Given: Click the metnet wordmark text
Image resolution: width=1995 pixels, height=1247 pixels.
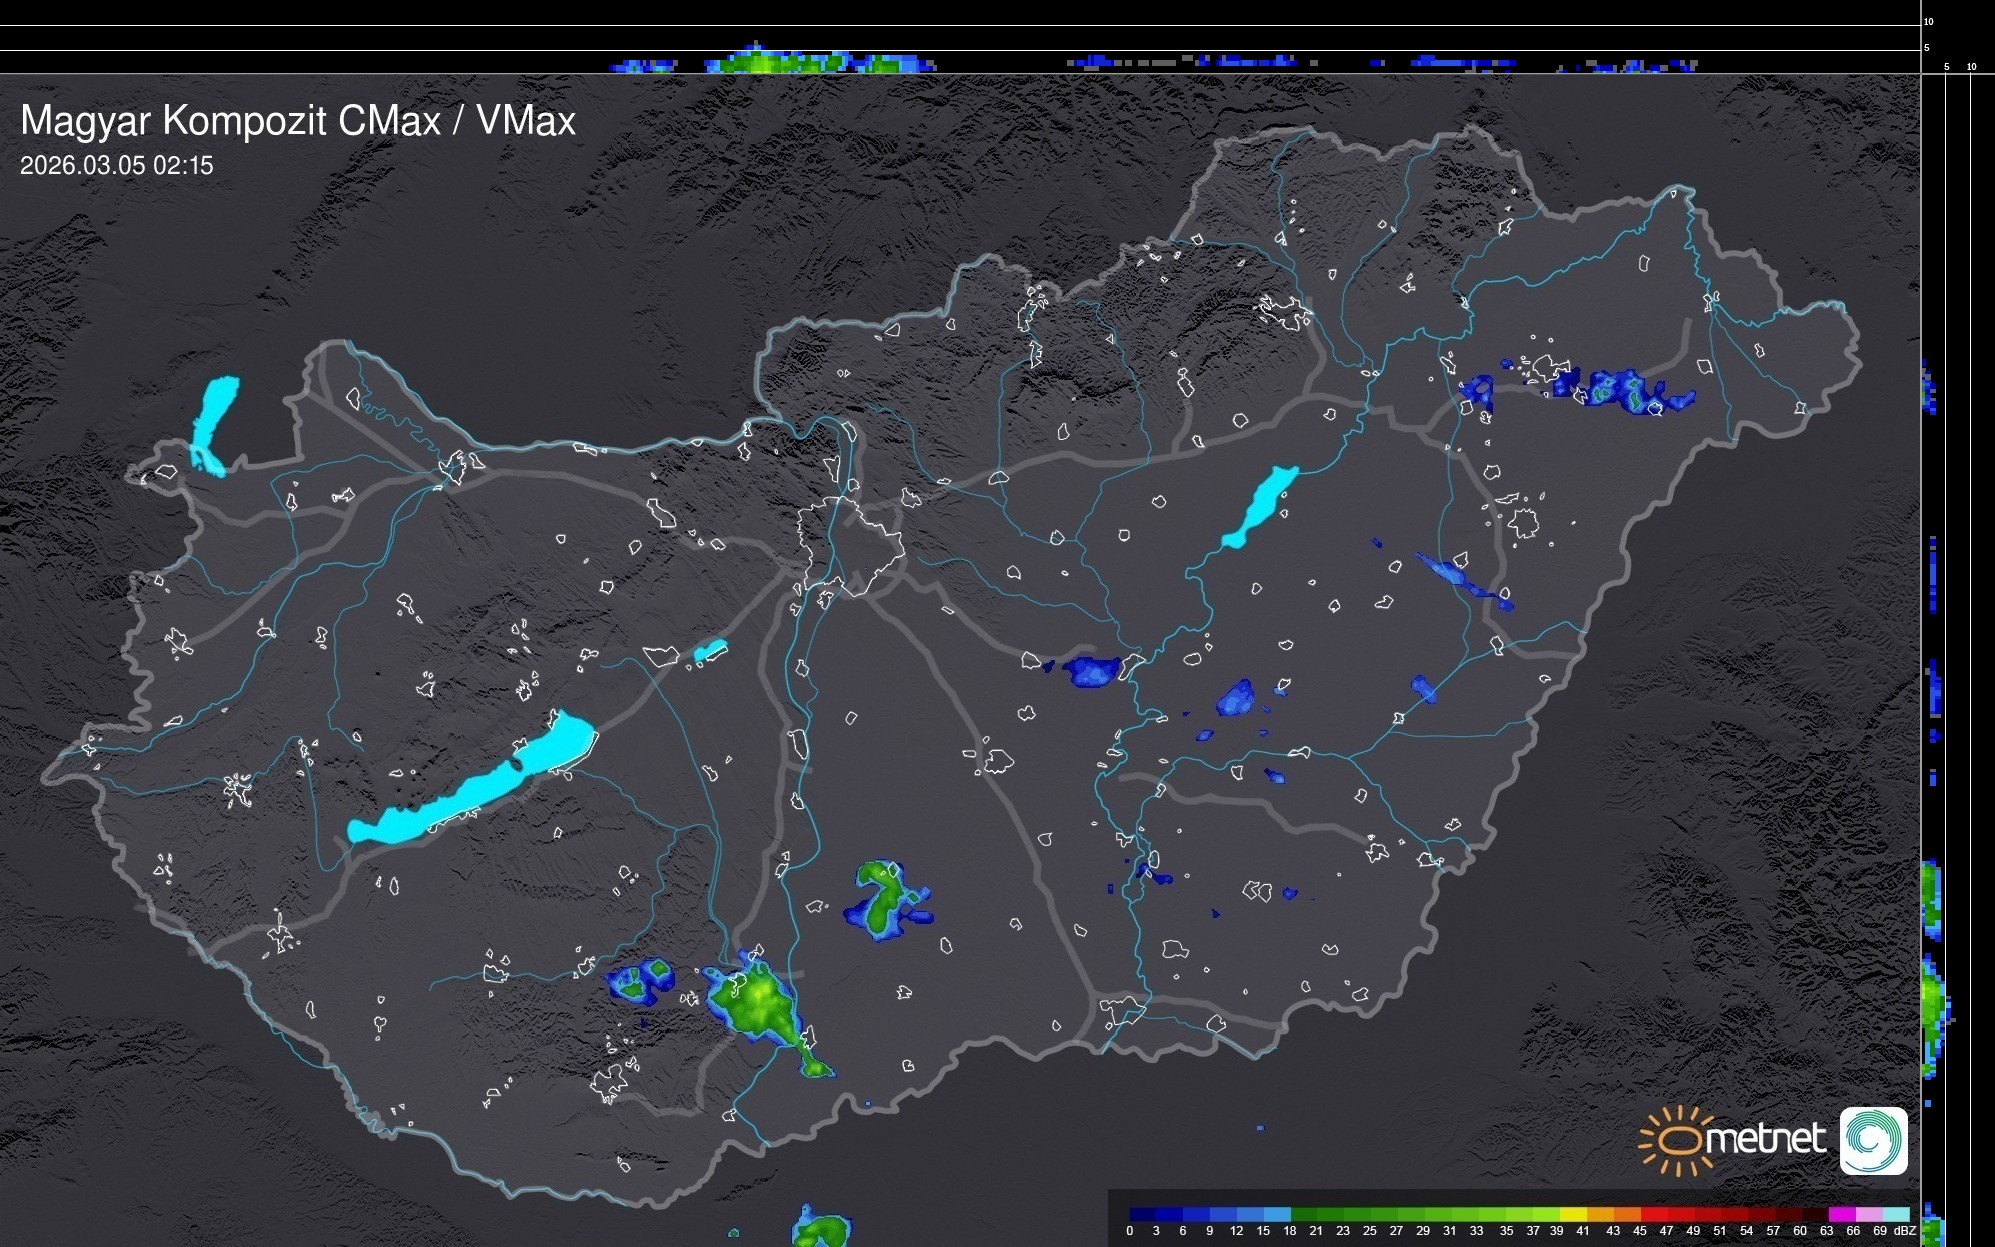Looking at the screenshot, I should click(1768, 1140).
